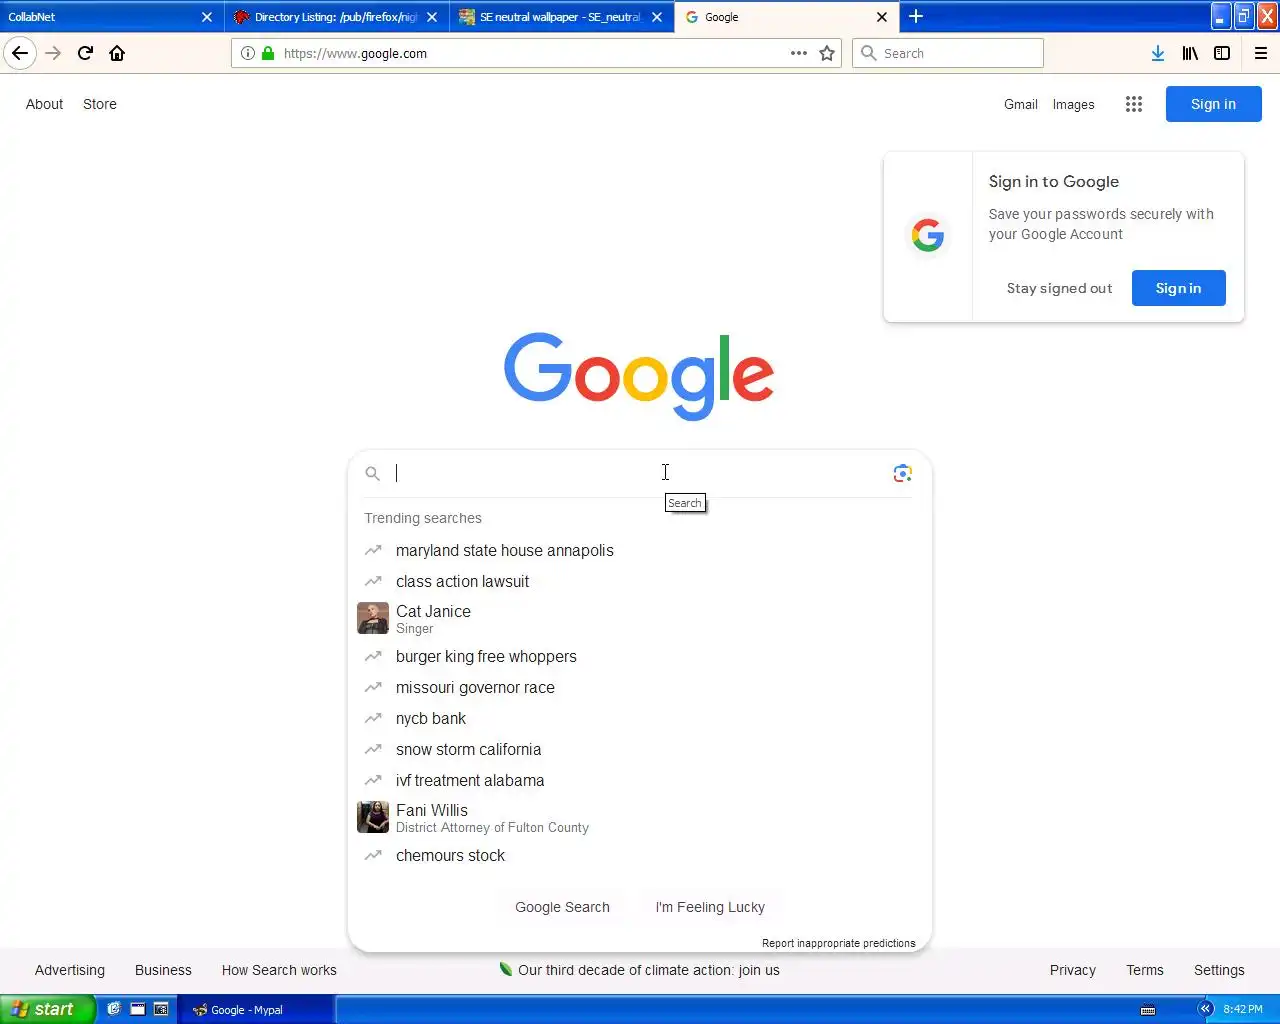Click the Google Search button
Screen dimensions: 1280x1024
coord(562,907)
